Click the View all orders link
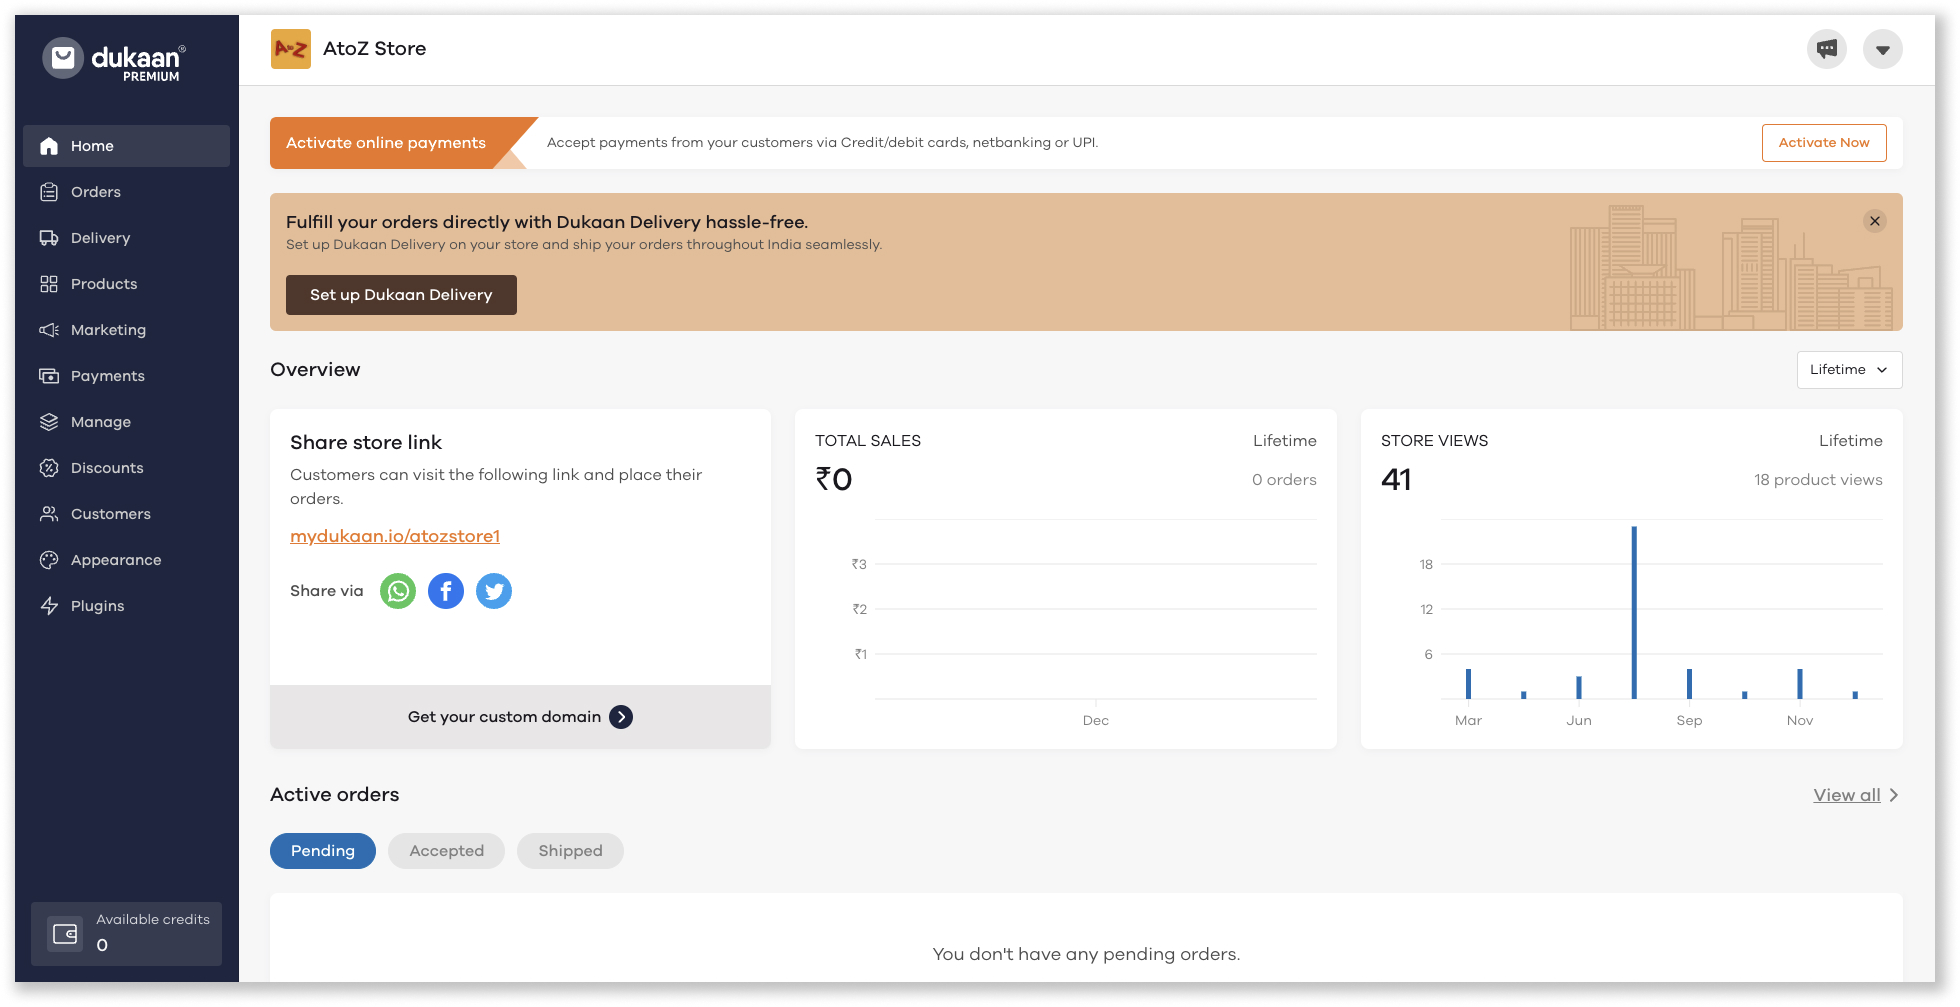Screen dimensions: 1960x1007 [1847, 795]
